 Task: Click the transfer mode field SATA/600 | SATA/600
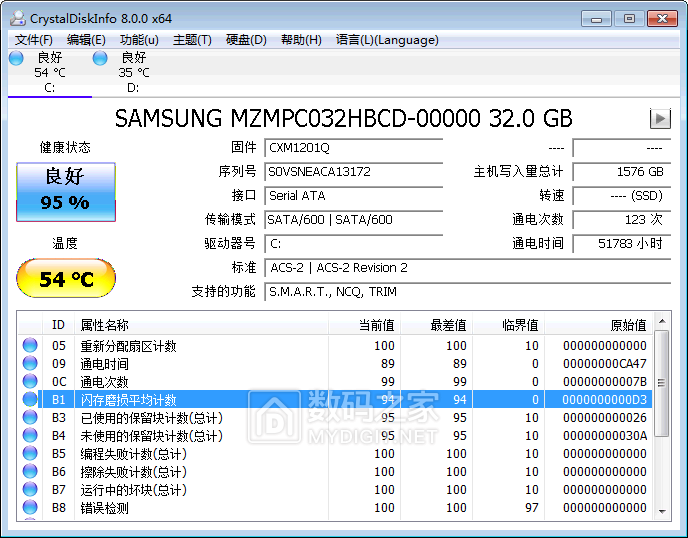pos(353,219)
